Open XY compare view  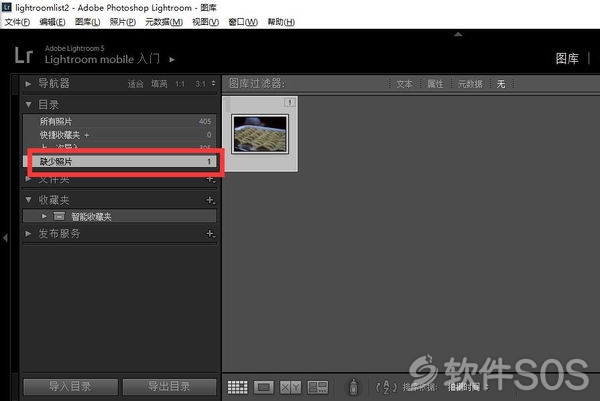(x=290, y=387)
